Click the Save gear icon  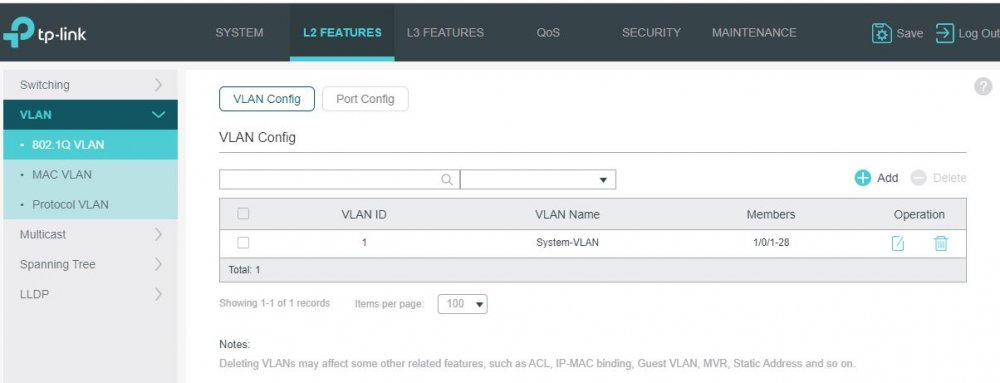pos(881,33)
